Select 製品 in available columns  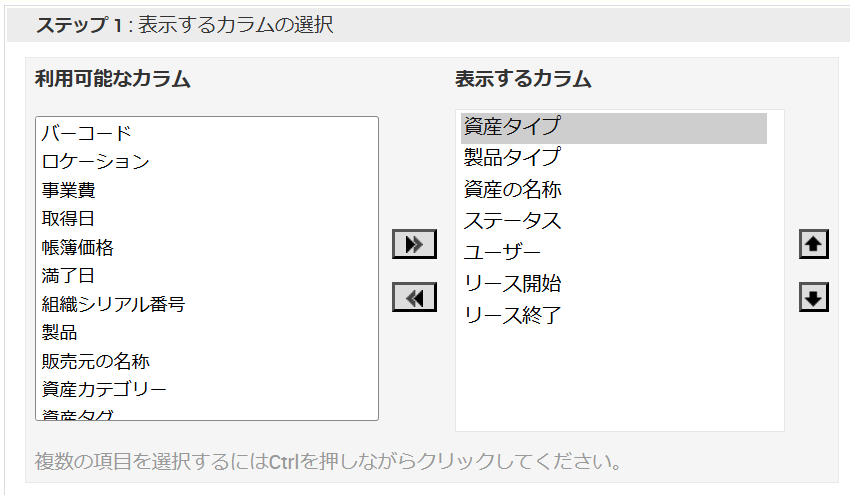(x=60, y=332)
